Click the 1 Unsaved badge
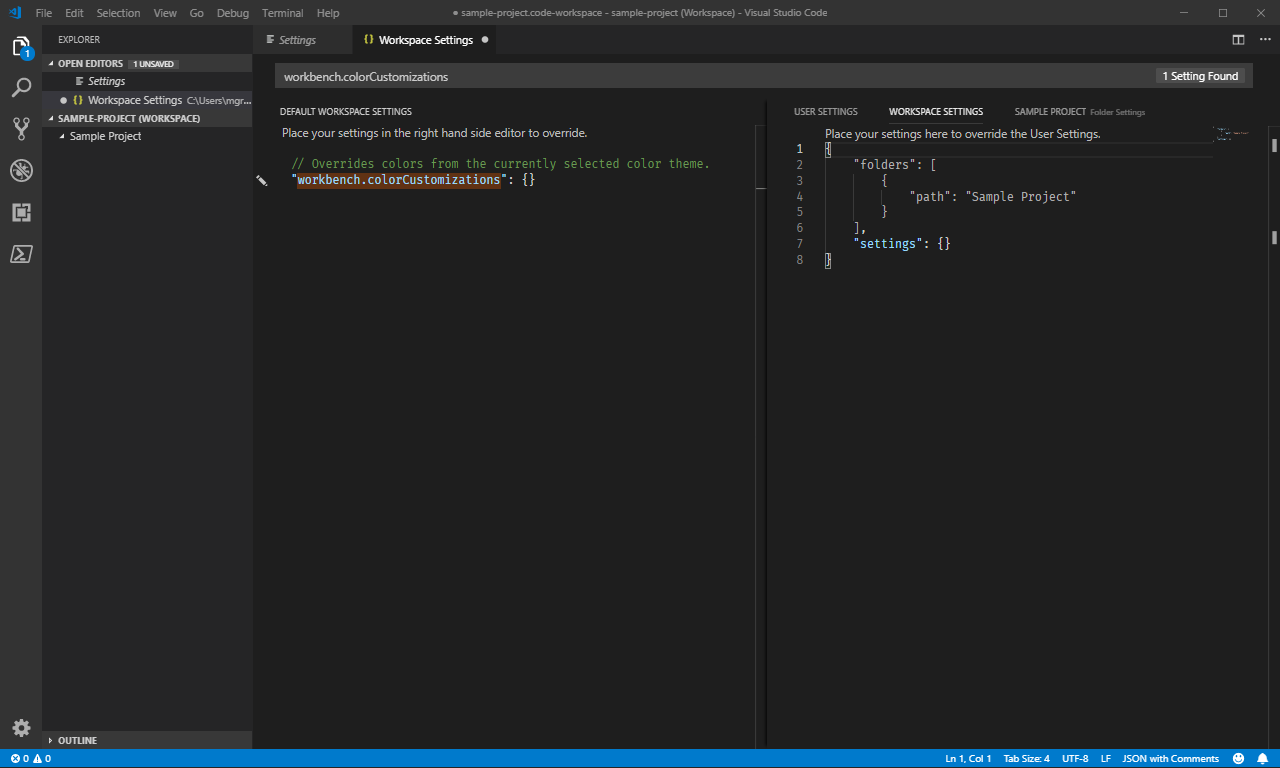The height and width of the screenshot is (768, 1280). [x=153, y=64]
